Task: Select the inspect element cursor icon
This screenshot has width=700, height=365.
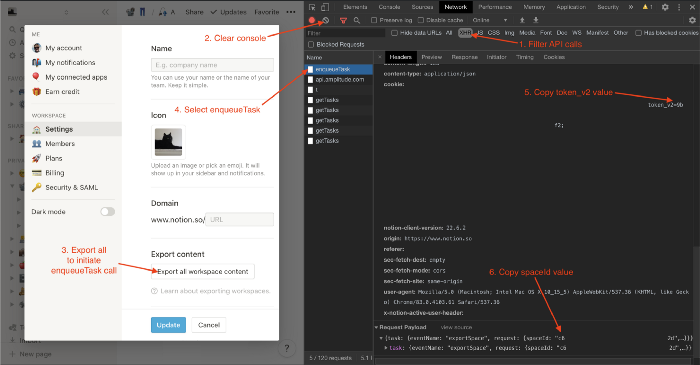Action: coord(312,7)
